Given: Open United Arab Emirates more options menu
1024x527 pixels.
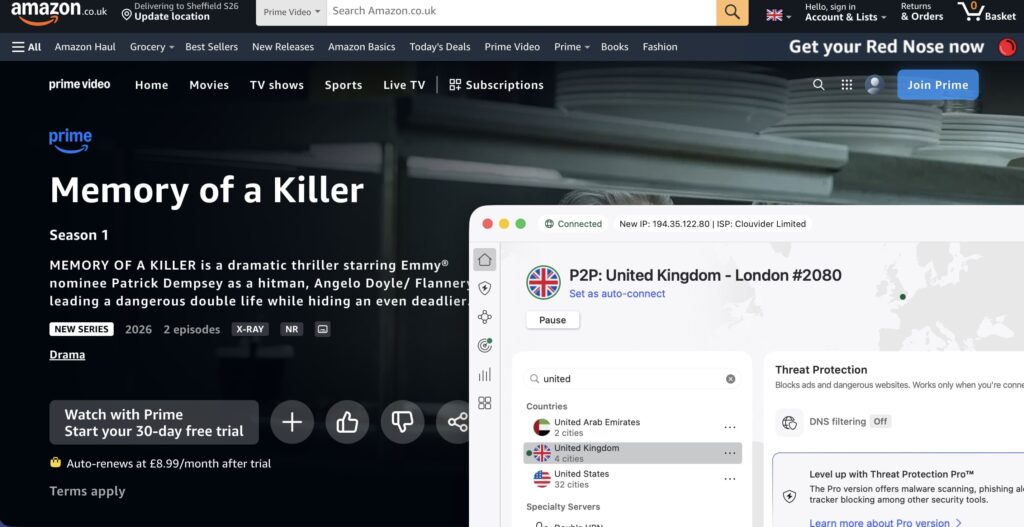Looking at the screenshot, I should click(729, 428).
